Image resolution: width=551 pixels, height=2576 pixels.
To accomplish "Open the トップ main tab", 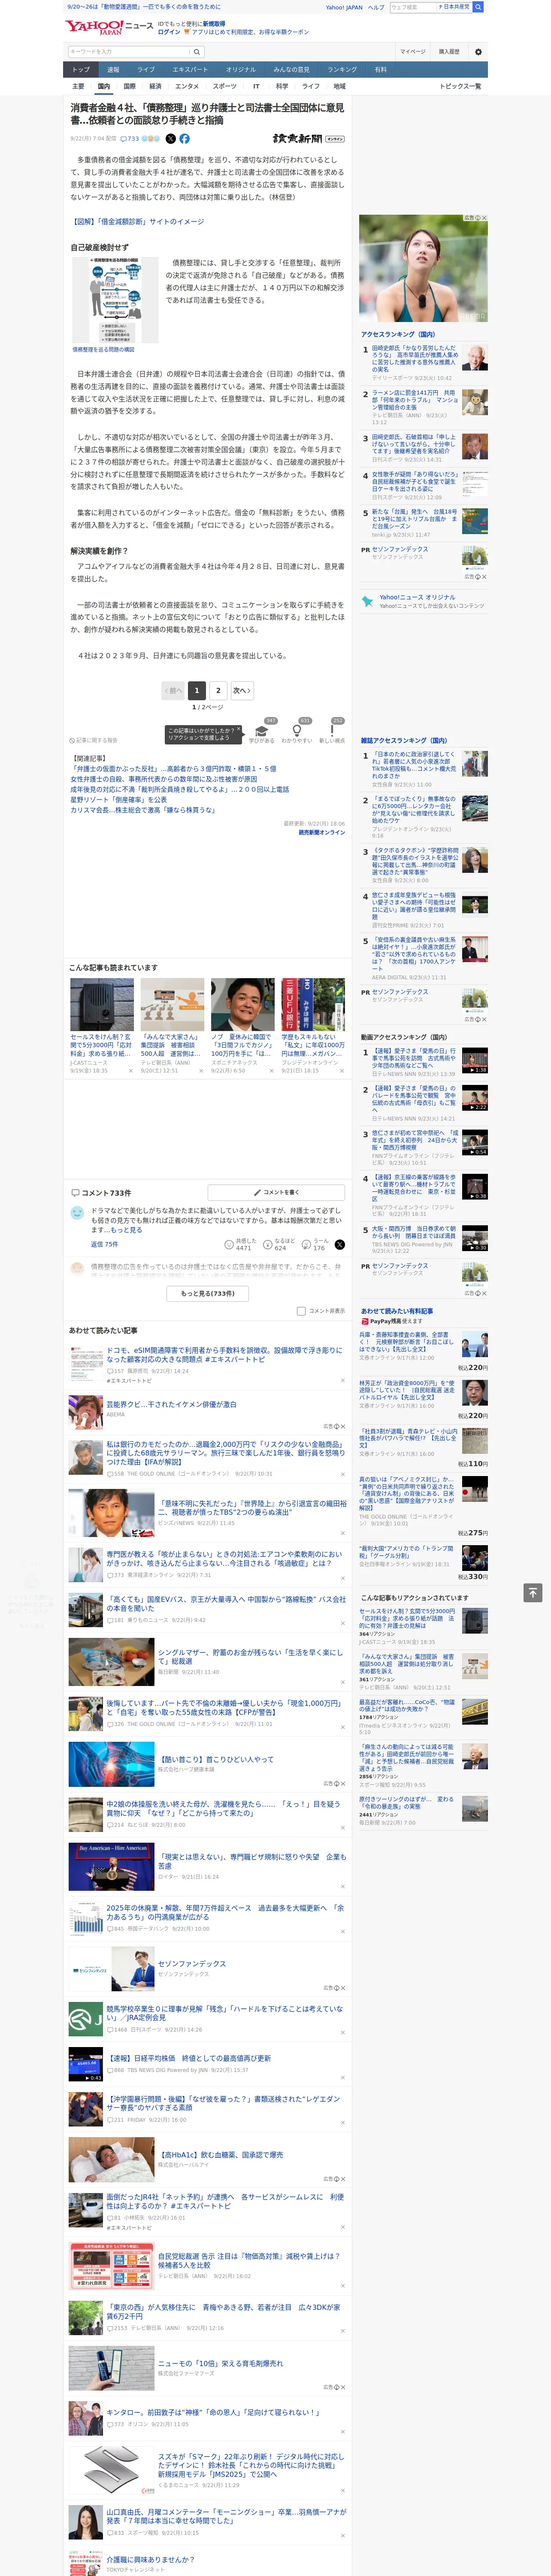I will (x=81, y=70).
